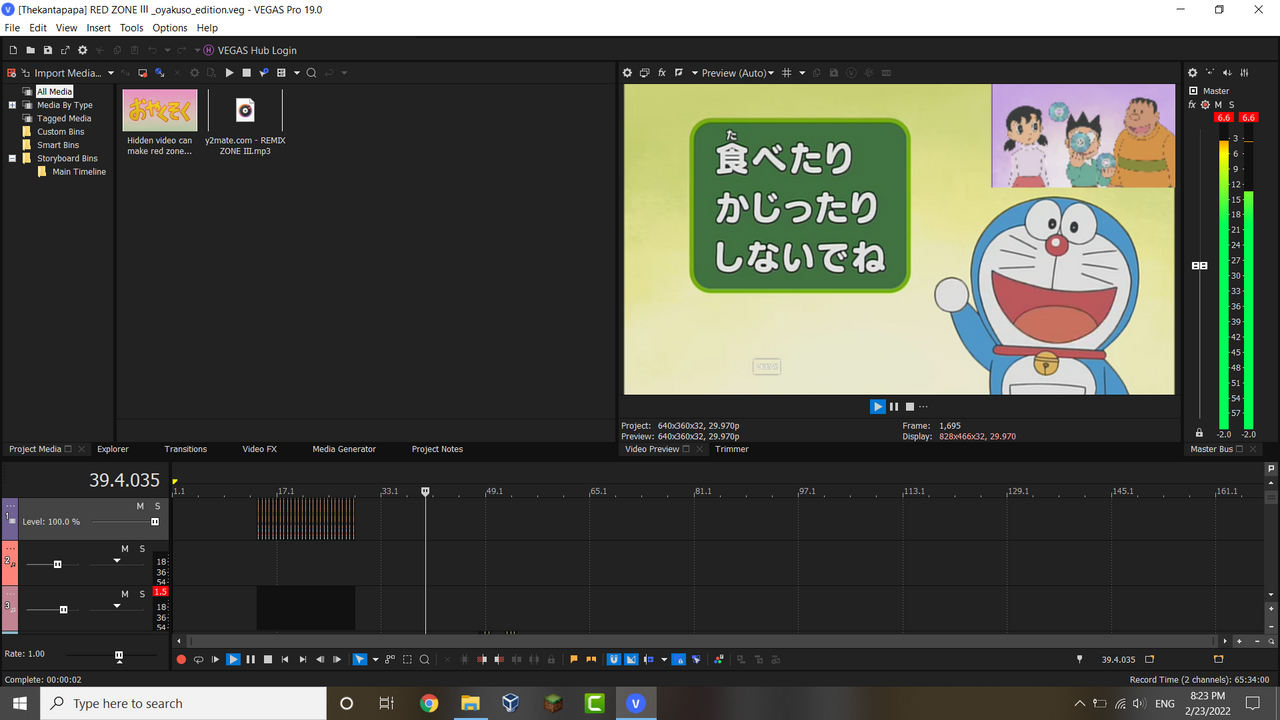Solo audio track 2

click(x=142, y=549)
